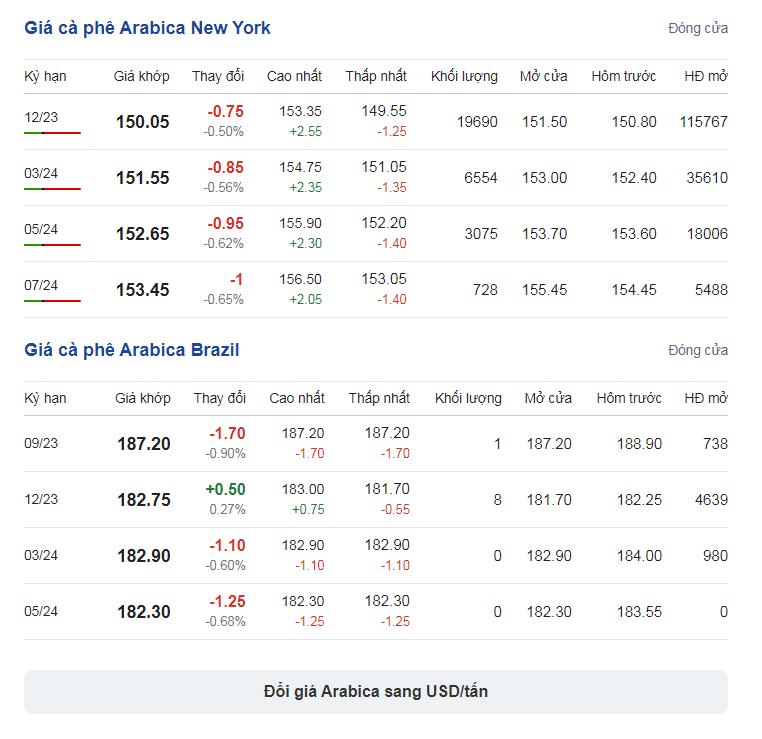762x739 pixels.
Task: Click the 'Khối lượng' header in the Brazil table
Action: 468,398
